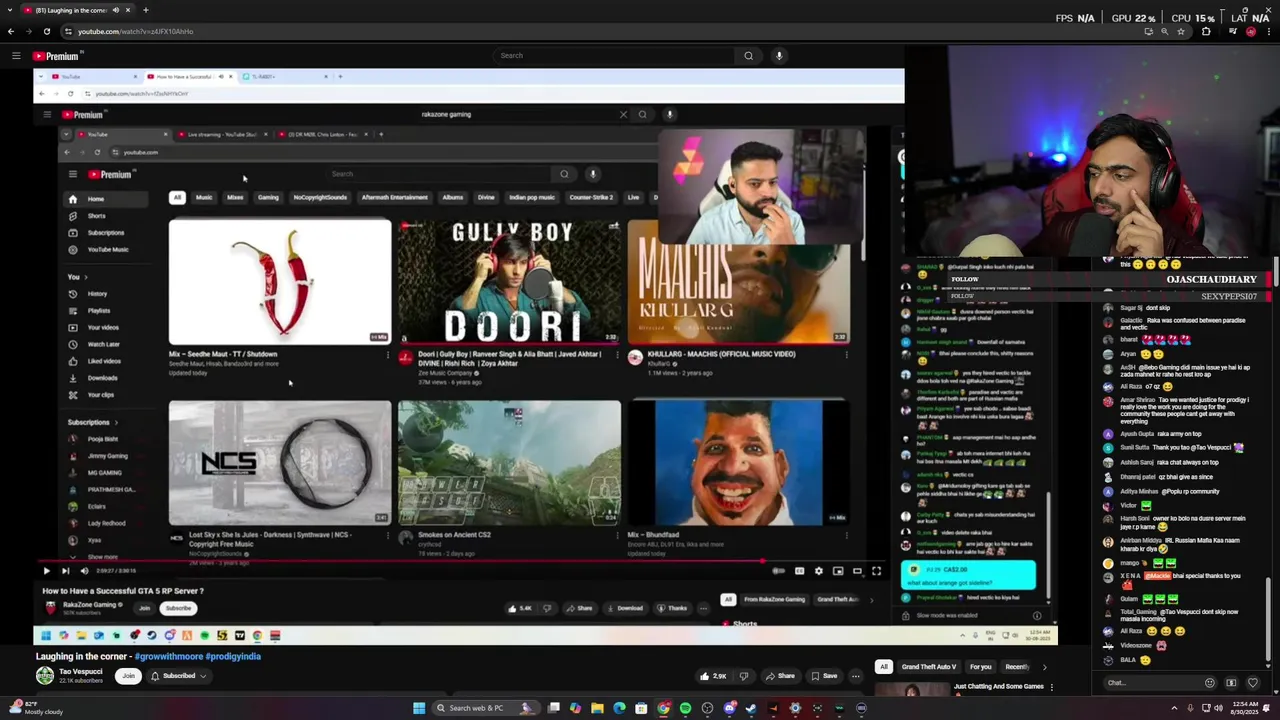Open the YouTube guide hamburger menu

pos(16,56)
